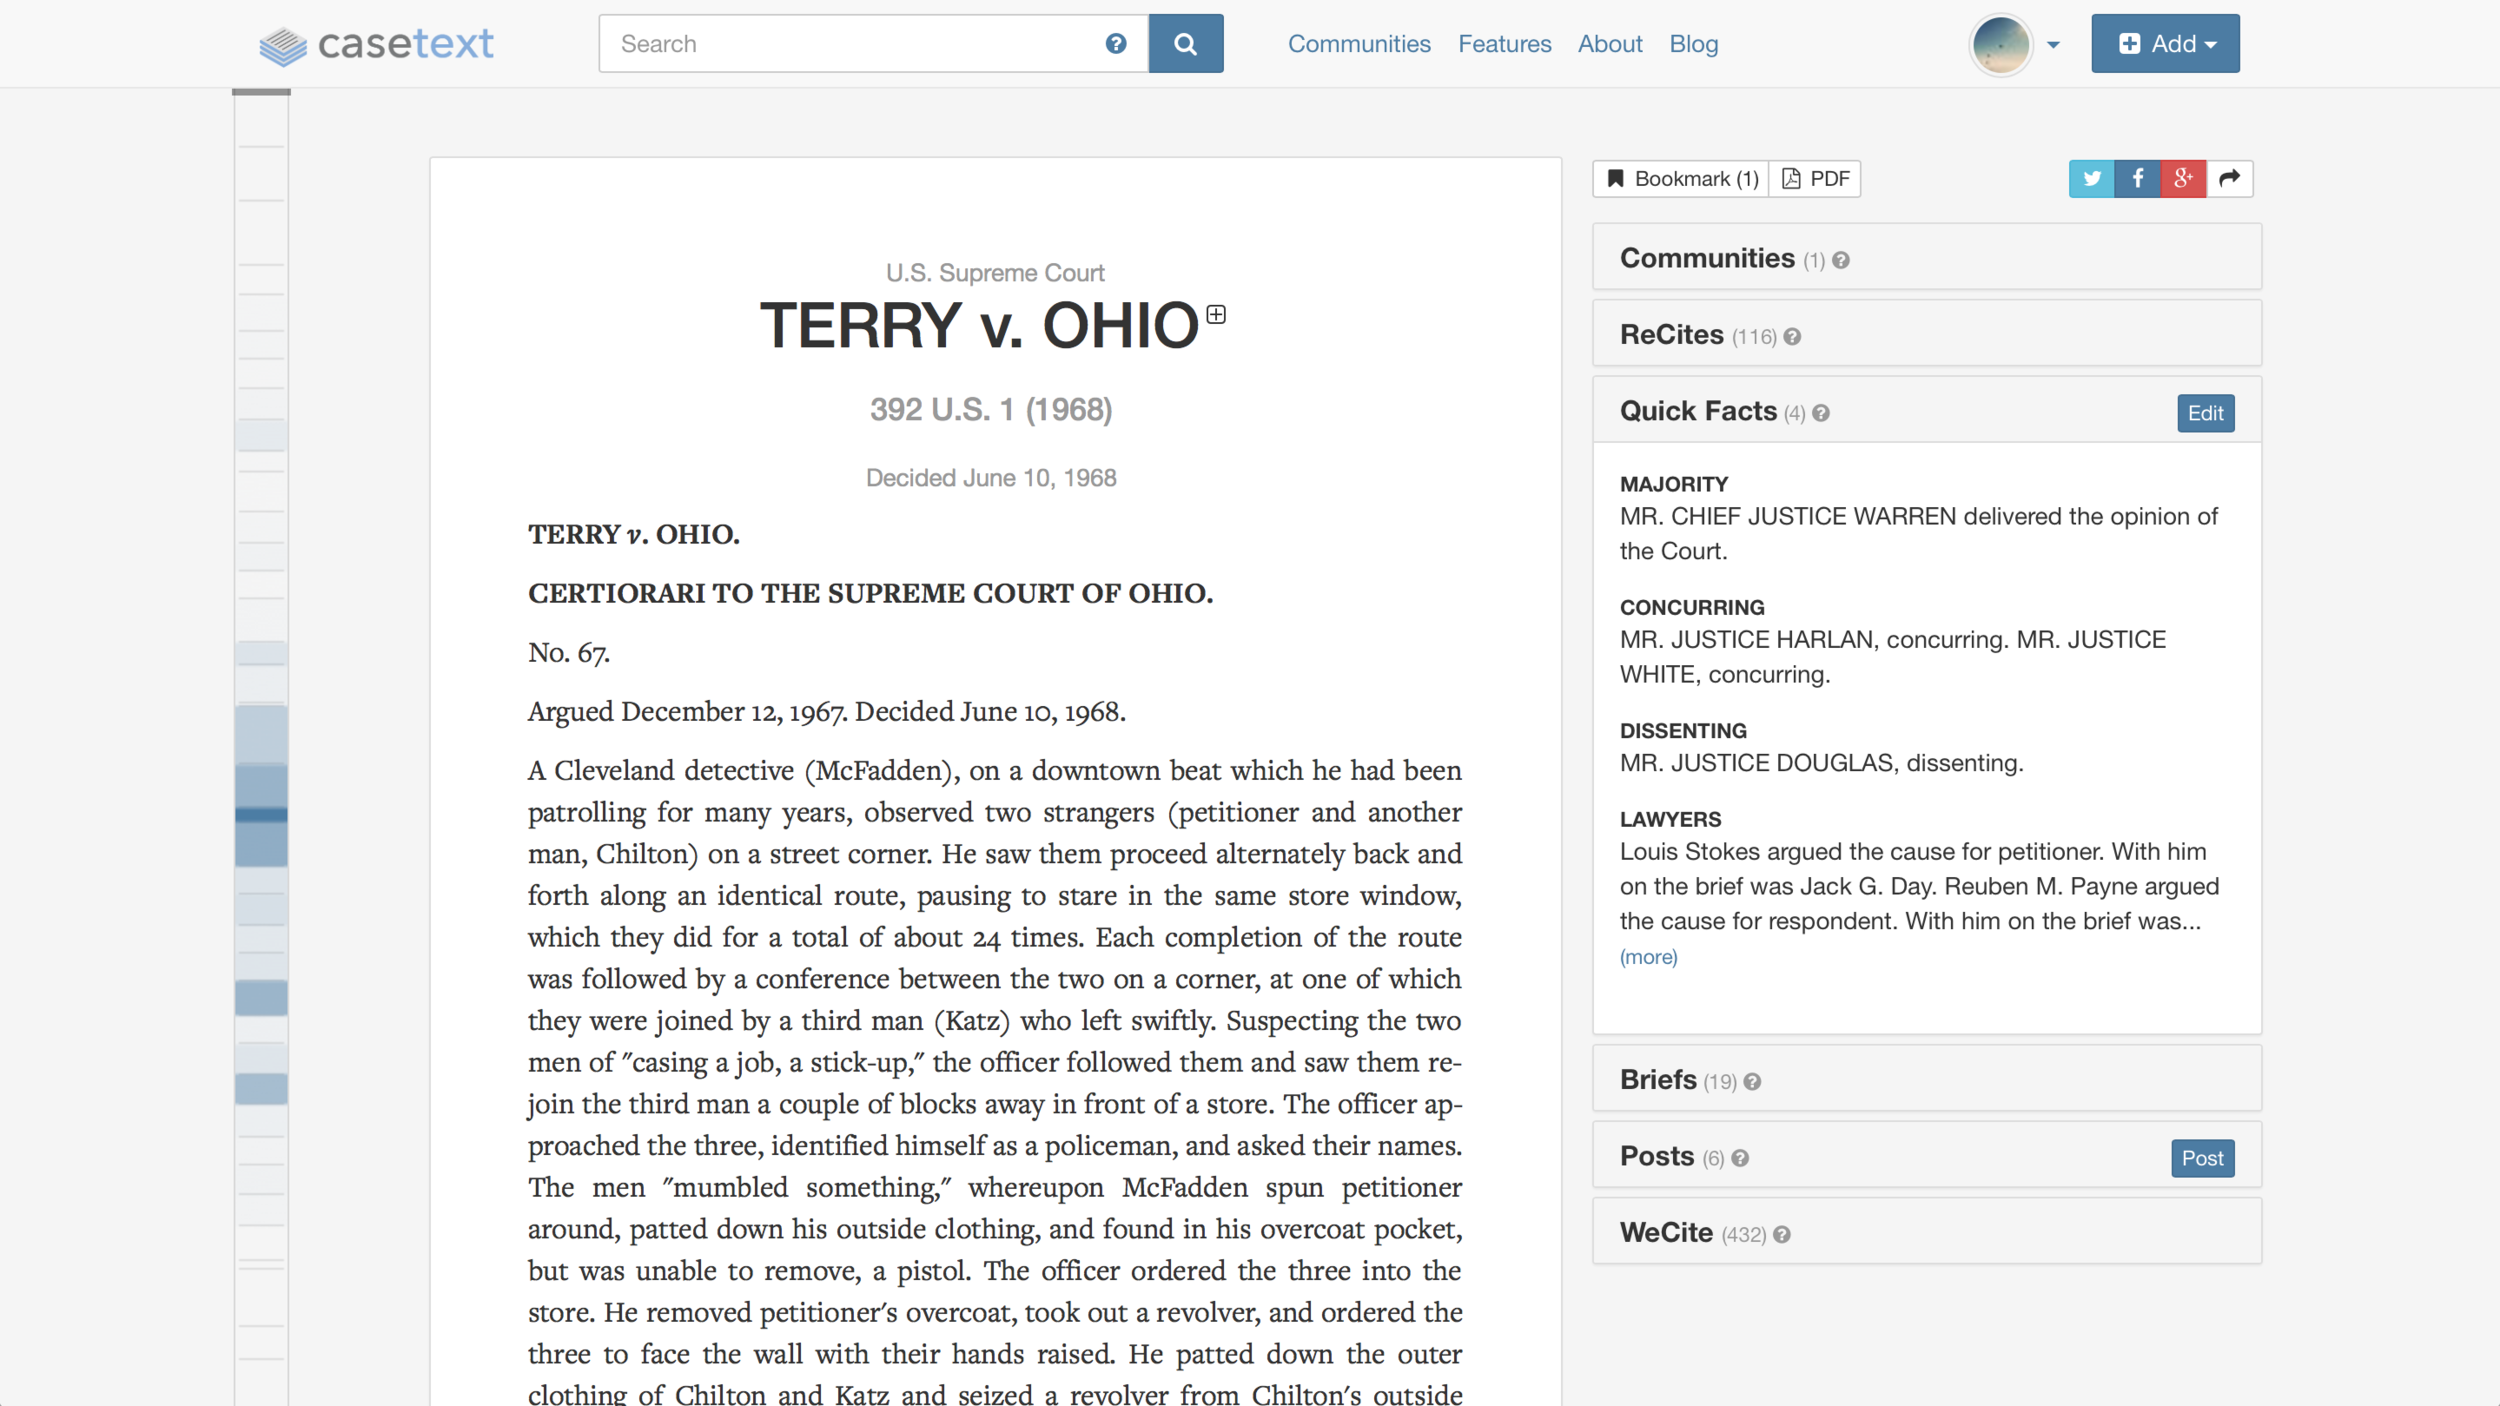2500x1406 pixels.
Task: Expand the Communities sidebar panel
Action: pos(1927,258)
